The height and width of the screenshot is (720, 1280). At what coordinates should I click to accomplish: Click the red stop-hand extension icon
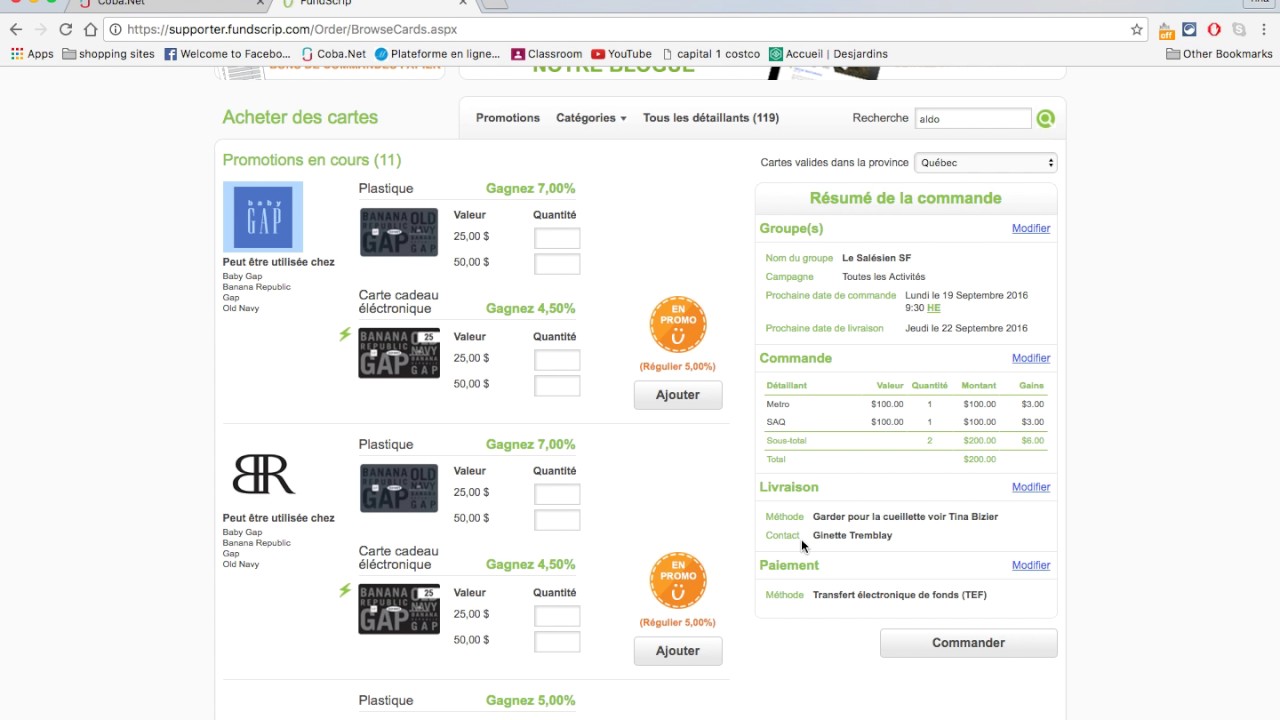(1214, 30)
